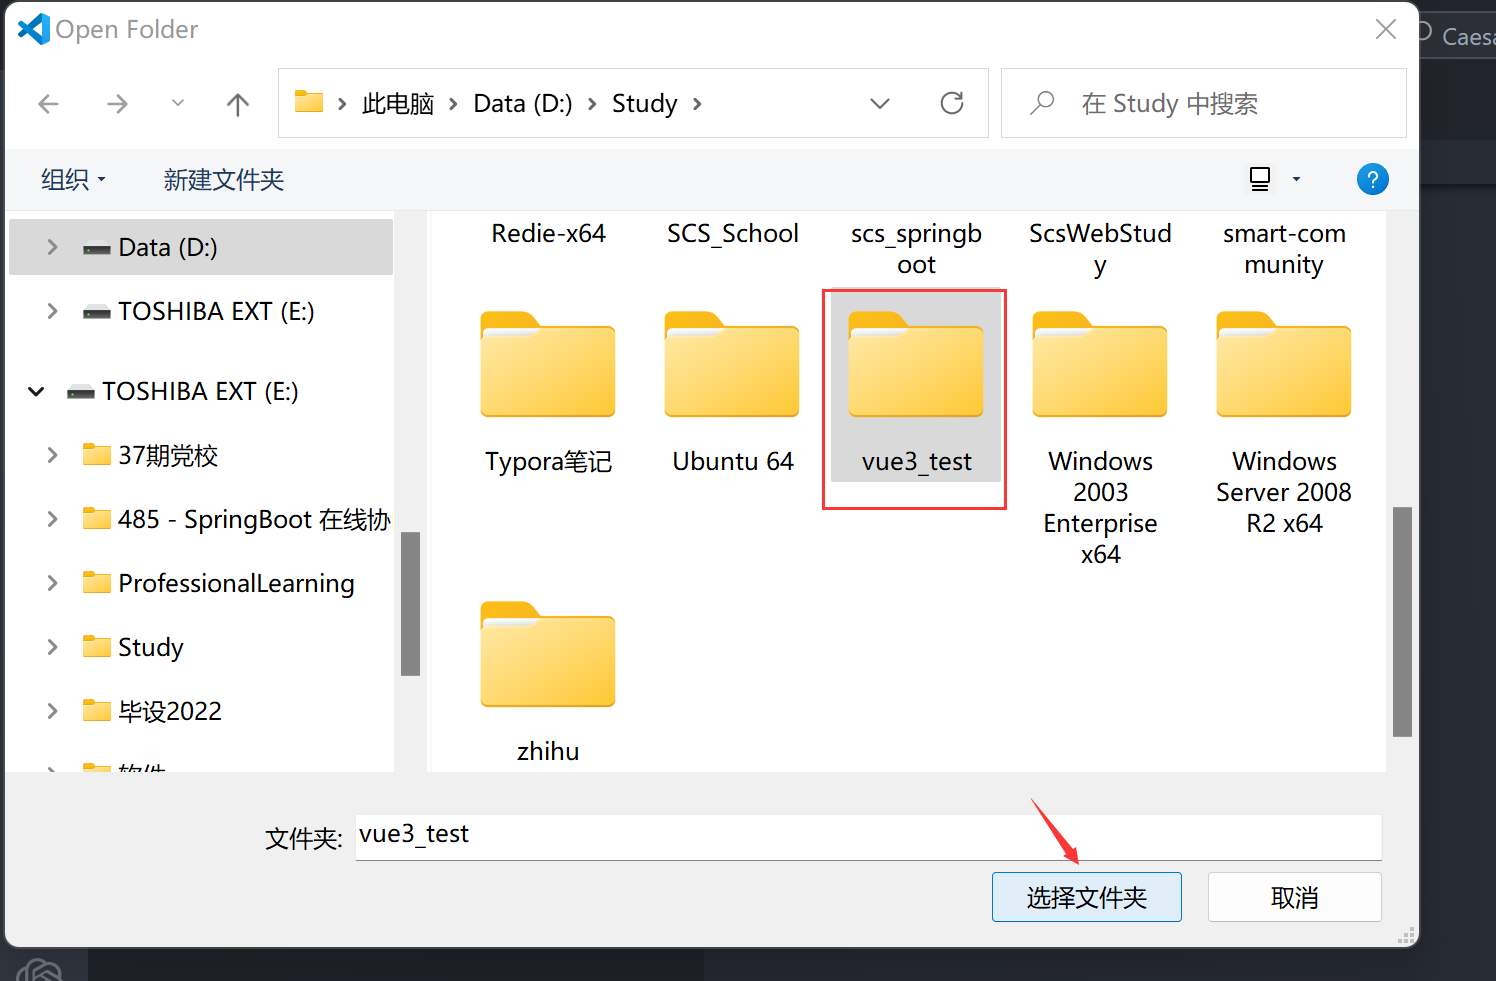Select the Windows 2003 Enterprise x64 folder
The width and height of the screenshot is (1496, 981).
point(1100,365)
